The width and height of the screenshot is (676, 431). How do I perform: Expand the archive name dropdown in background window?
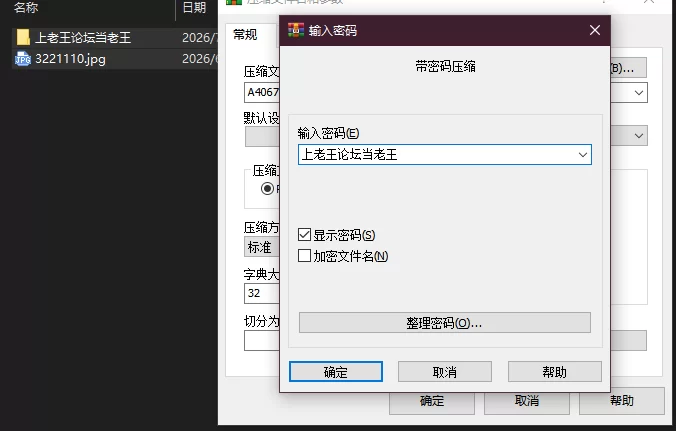638,93
